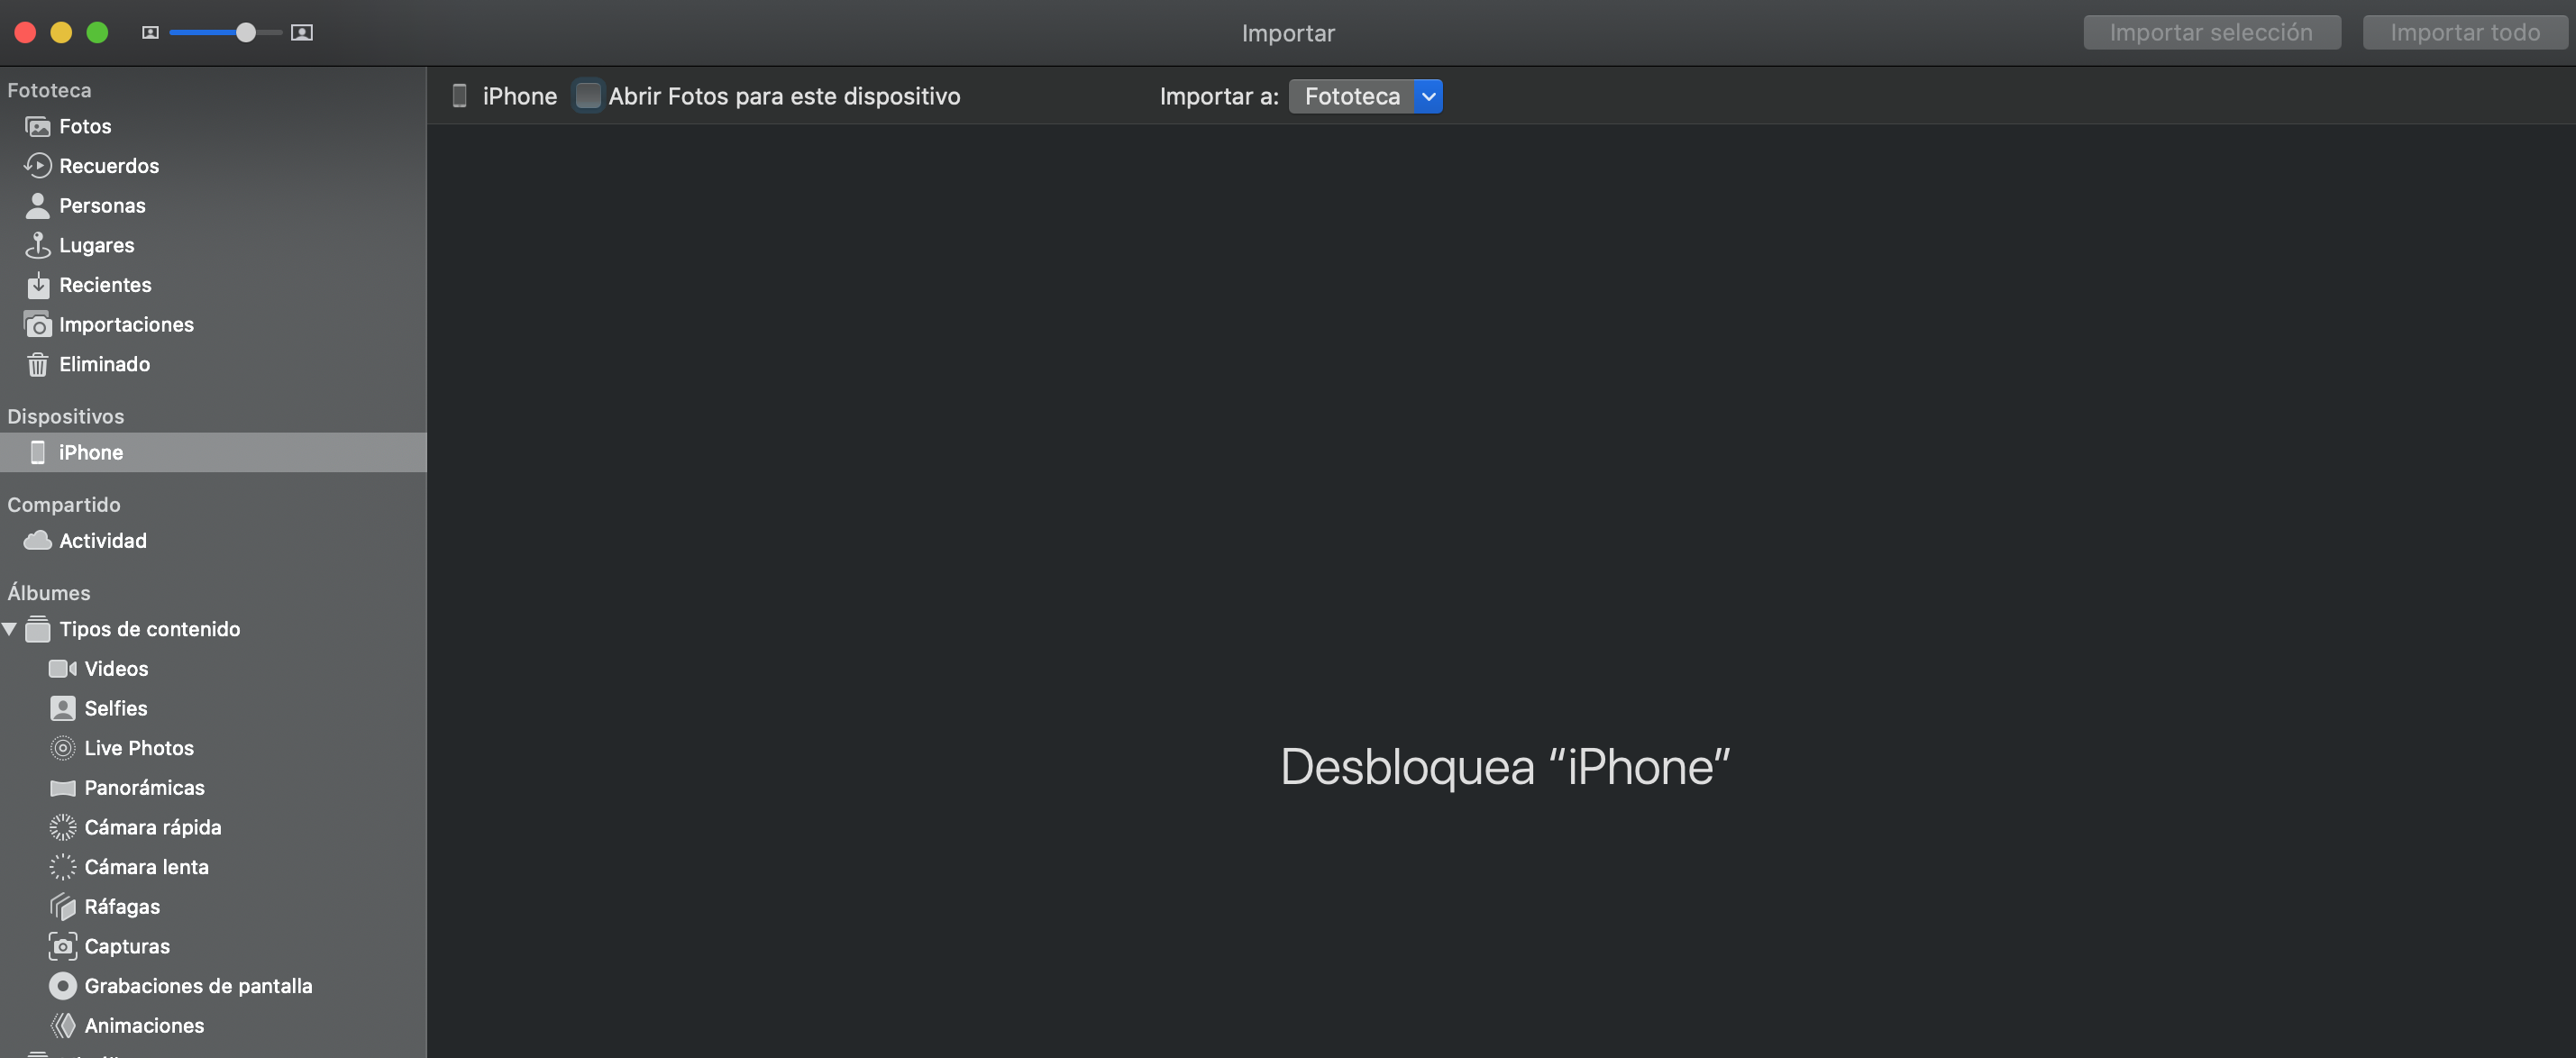This screenshot has width=2576, height=1058.
Task: Open the Cámara lenta album
Action: click(x=146, y=867)
